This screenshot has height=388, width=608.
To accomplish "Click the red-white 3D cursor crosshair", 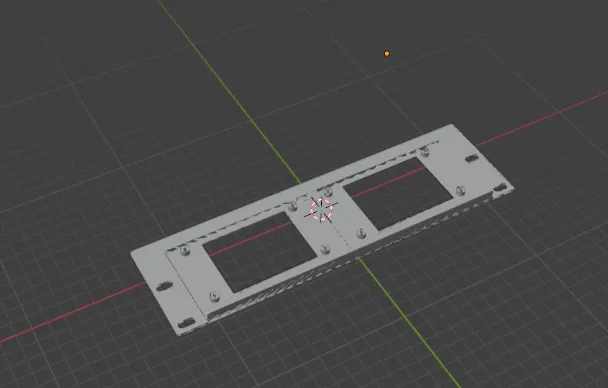I will (321, 209).
